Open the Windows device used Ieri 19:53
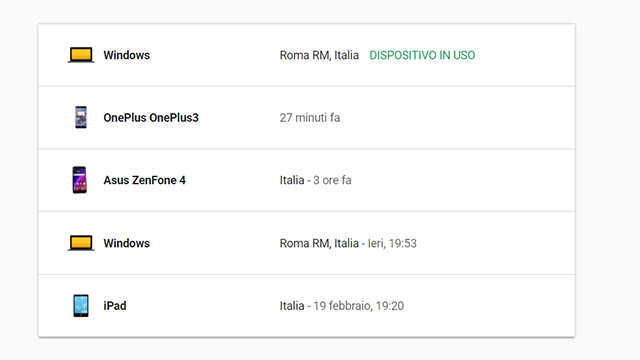This screenshot has width=640, height=360. [307, 243]
